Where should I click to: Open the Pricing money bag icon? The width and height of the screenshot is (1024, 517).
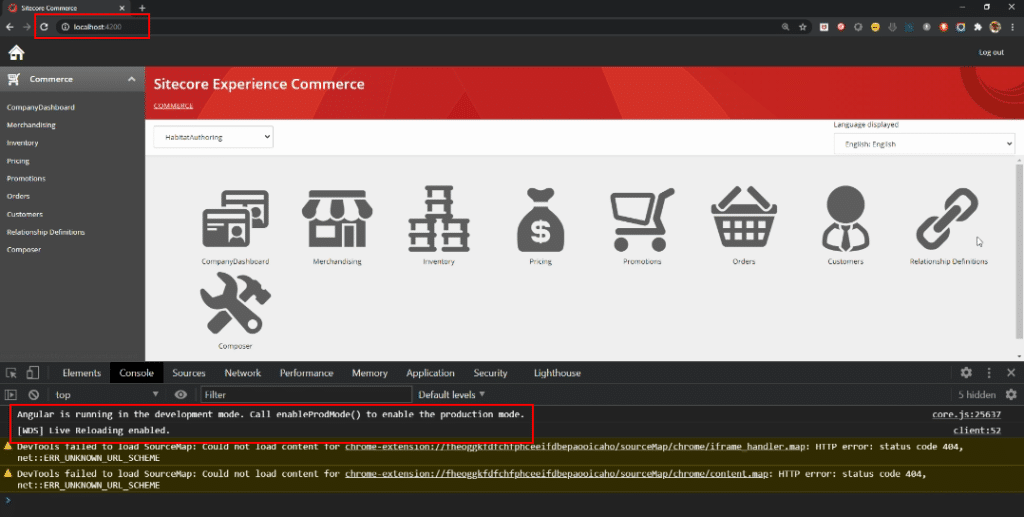coord(540,220)
